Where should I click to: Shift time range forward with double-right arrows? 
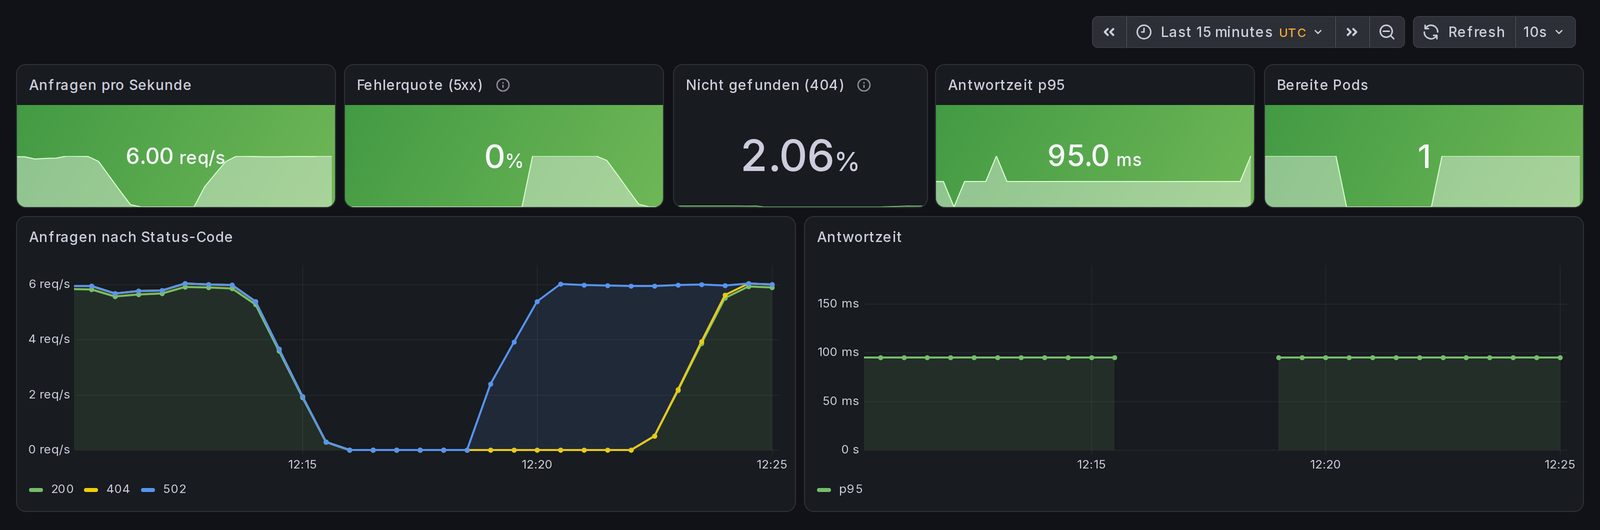pyautogui.click(x=1352, y=32)
